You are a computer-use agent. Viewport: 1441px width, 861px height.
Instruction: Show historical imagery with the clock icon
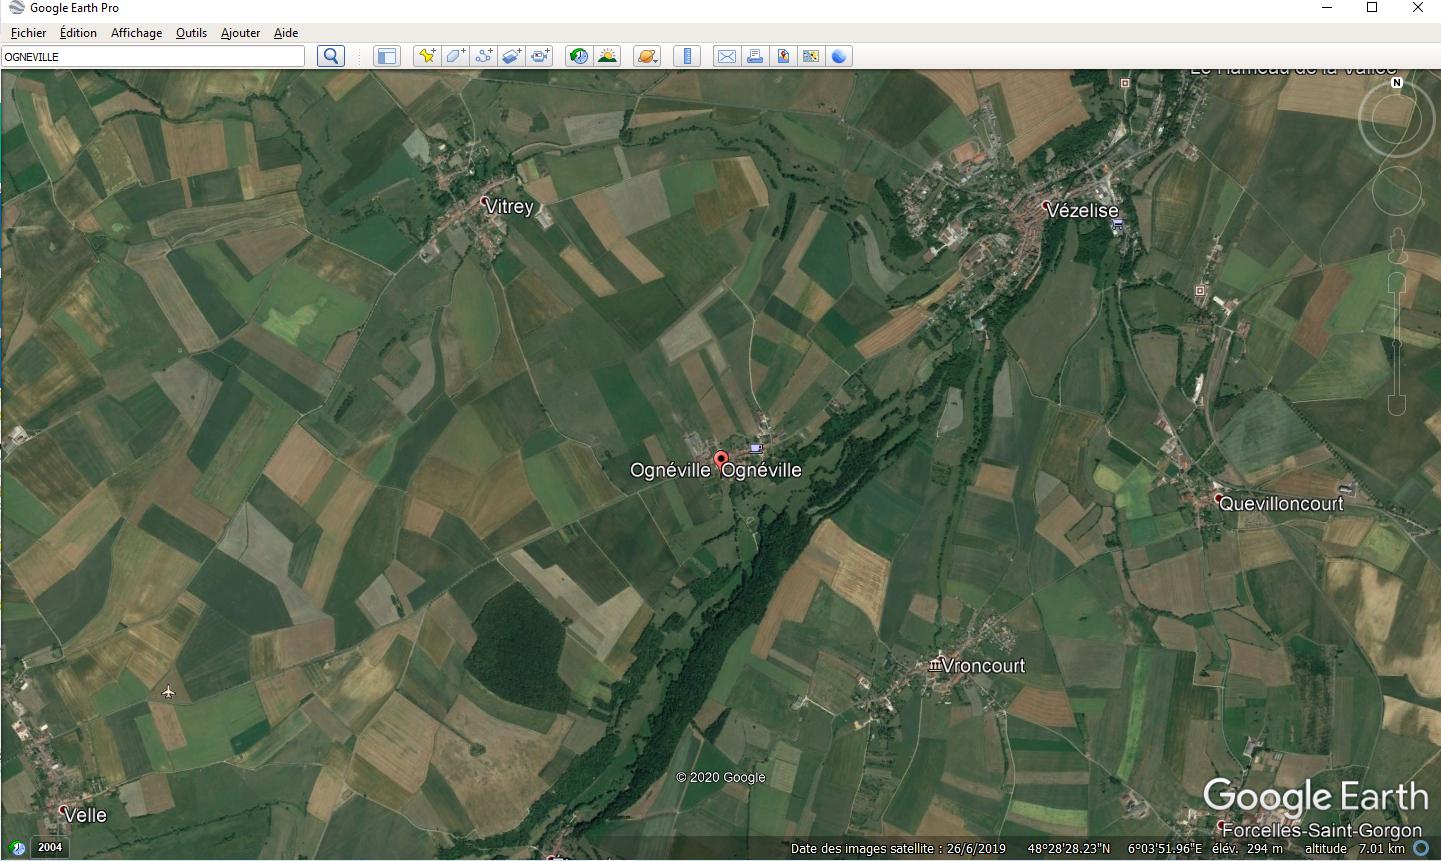579,56
